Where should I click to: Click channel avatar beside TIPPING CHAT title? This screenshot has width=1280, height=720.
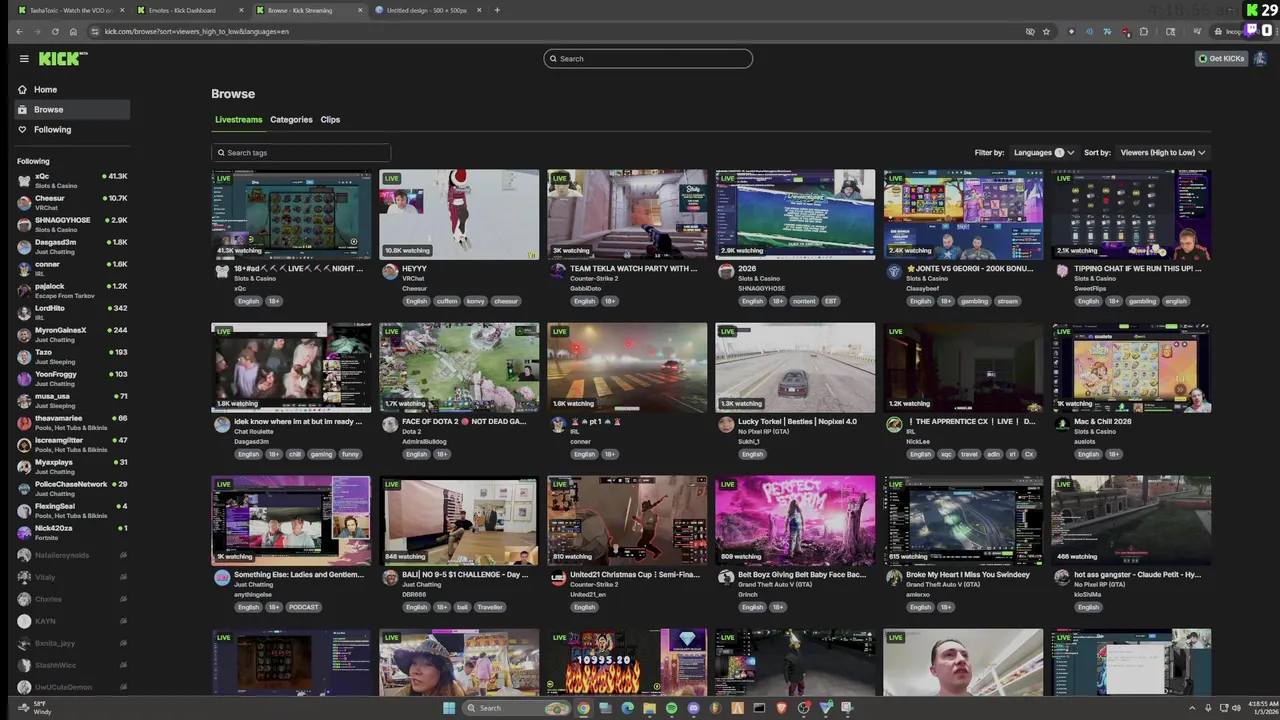point(1061,271)
